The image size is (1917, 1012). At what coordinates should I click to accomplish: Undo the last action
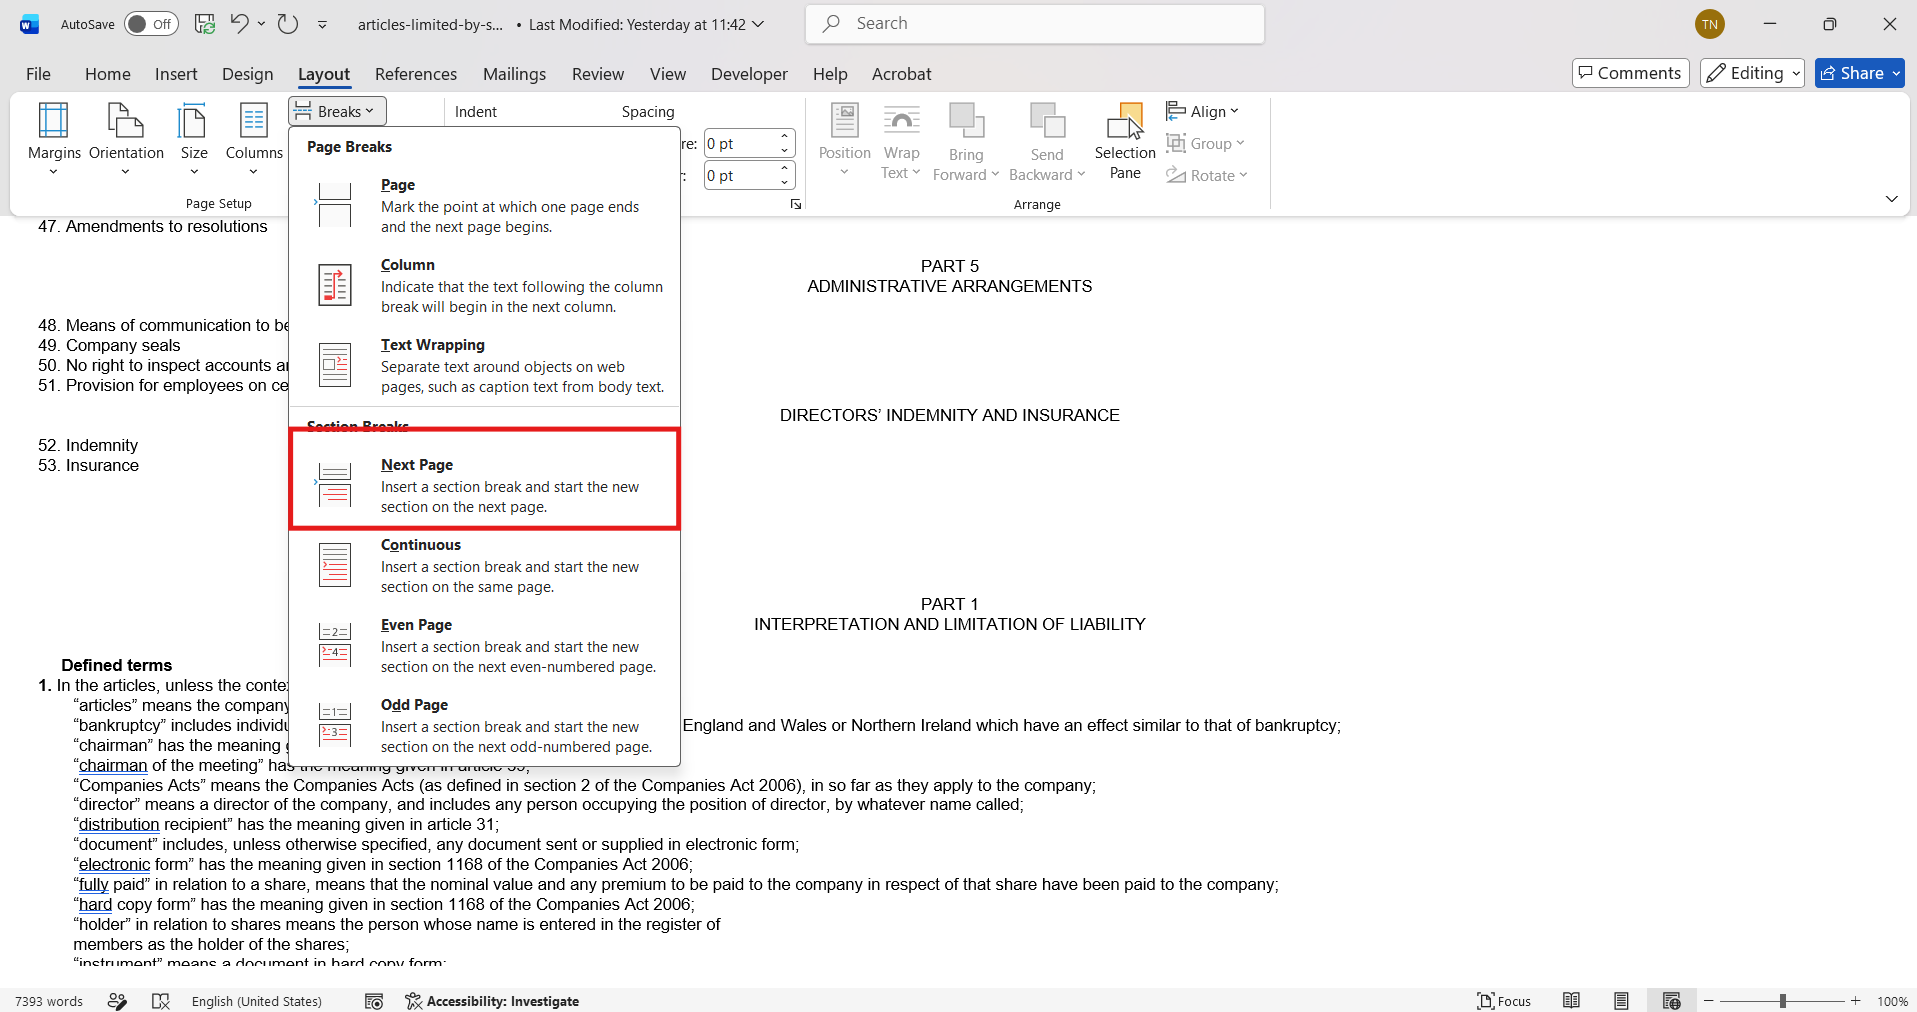[239, 24]
